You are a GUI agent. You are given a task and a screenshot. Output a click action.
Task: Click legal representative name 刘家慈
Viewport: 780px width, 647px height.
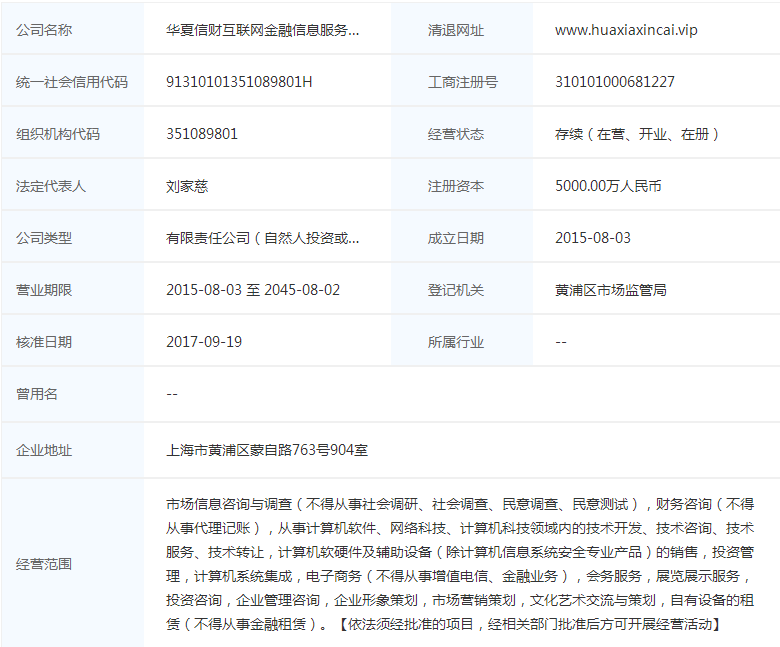(x=187, y=186)
